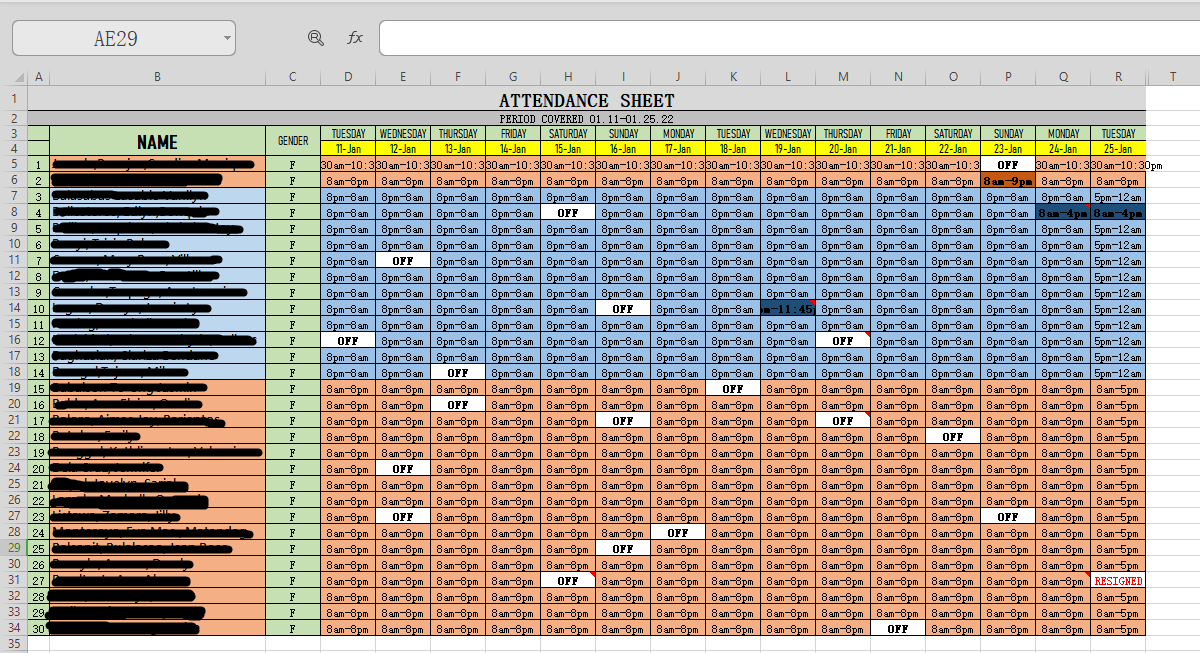
Task: Select the OFF cell in row 24
Action: pyautogui.click(x=403, y=469)
